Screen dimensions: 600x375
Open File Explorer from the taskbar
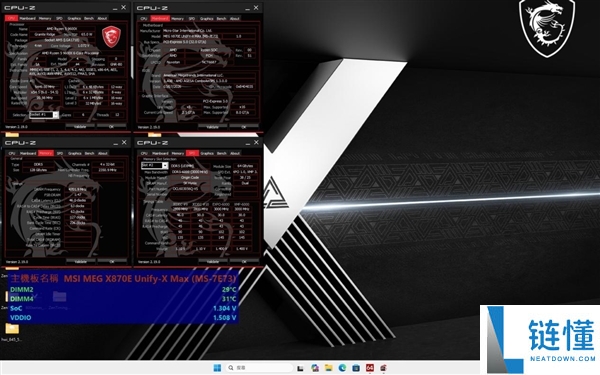pyautogui.click(x=328, y=368)
